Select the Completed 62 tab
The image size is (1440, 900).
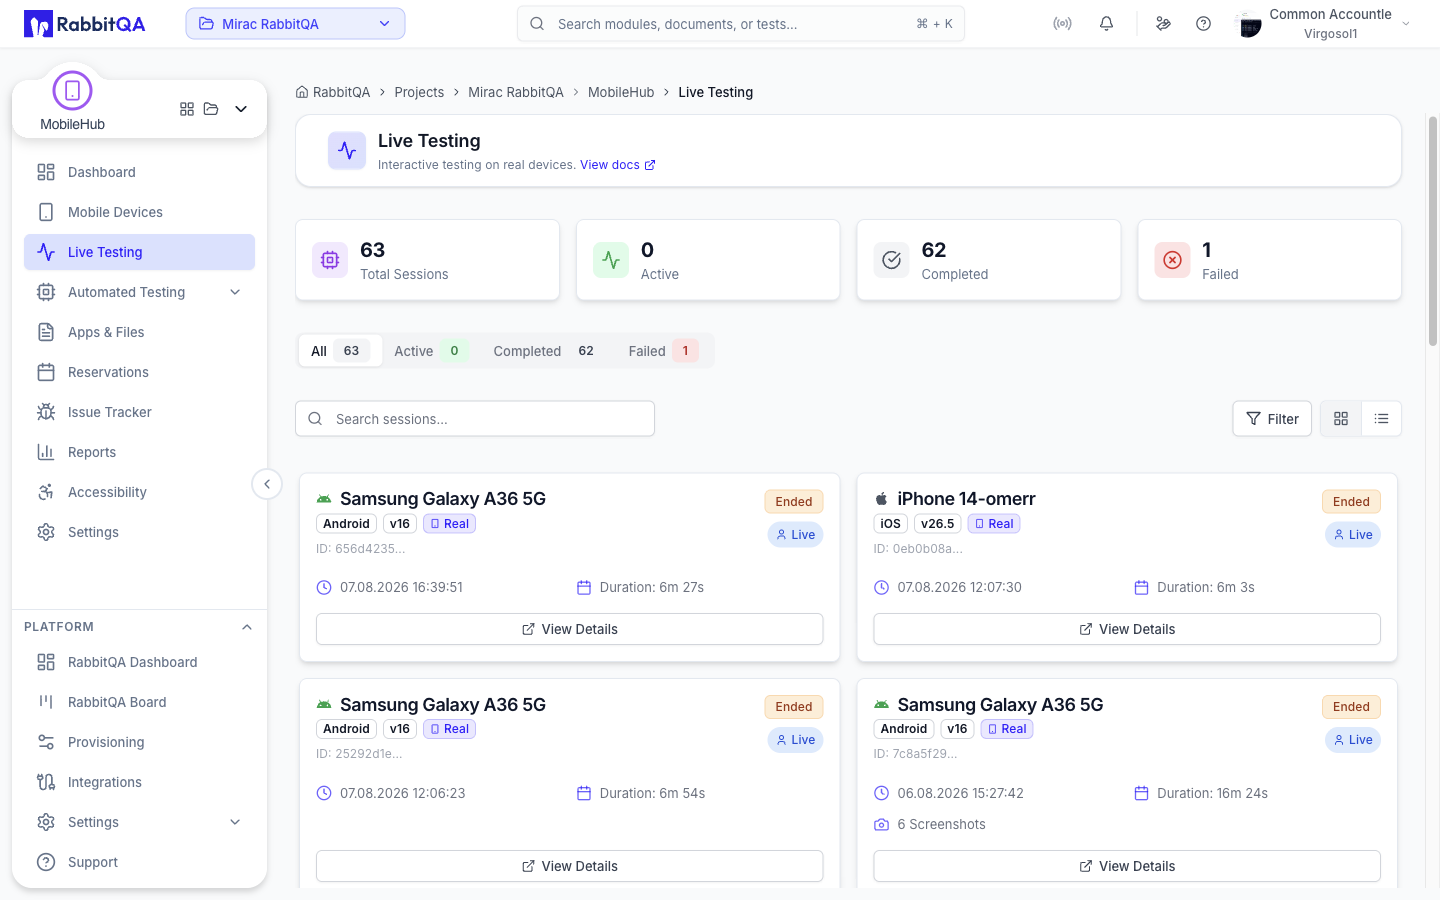(x=546, y=351)
